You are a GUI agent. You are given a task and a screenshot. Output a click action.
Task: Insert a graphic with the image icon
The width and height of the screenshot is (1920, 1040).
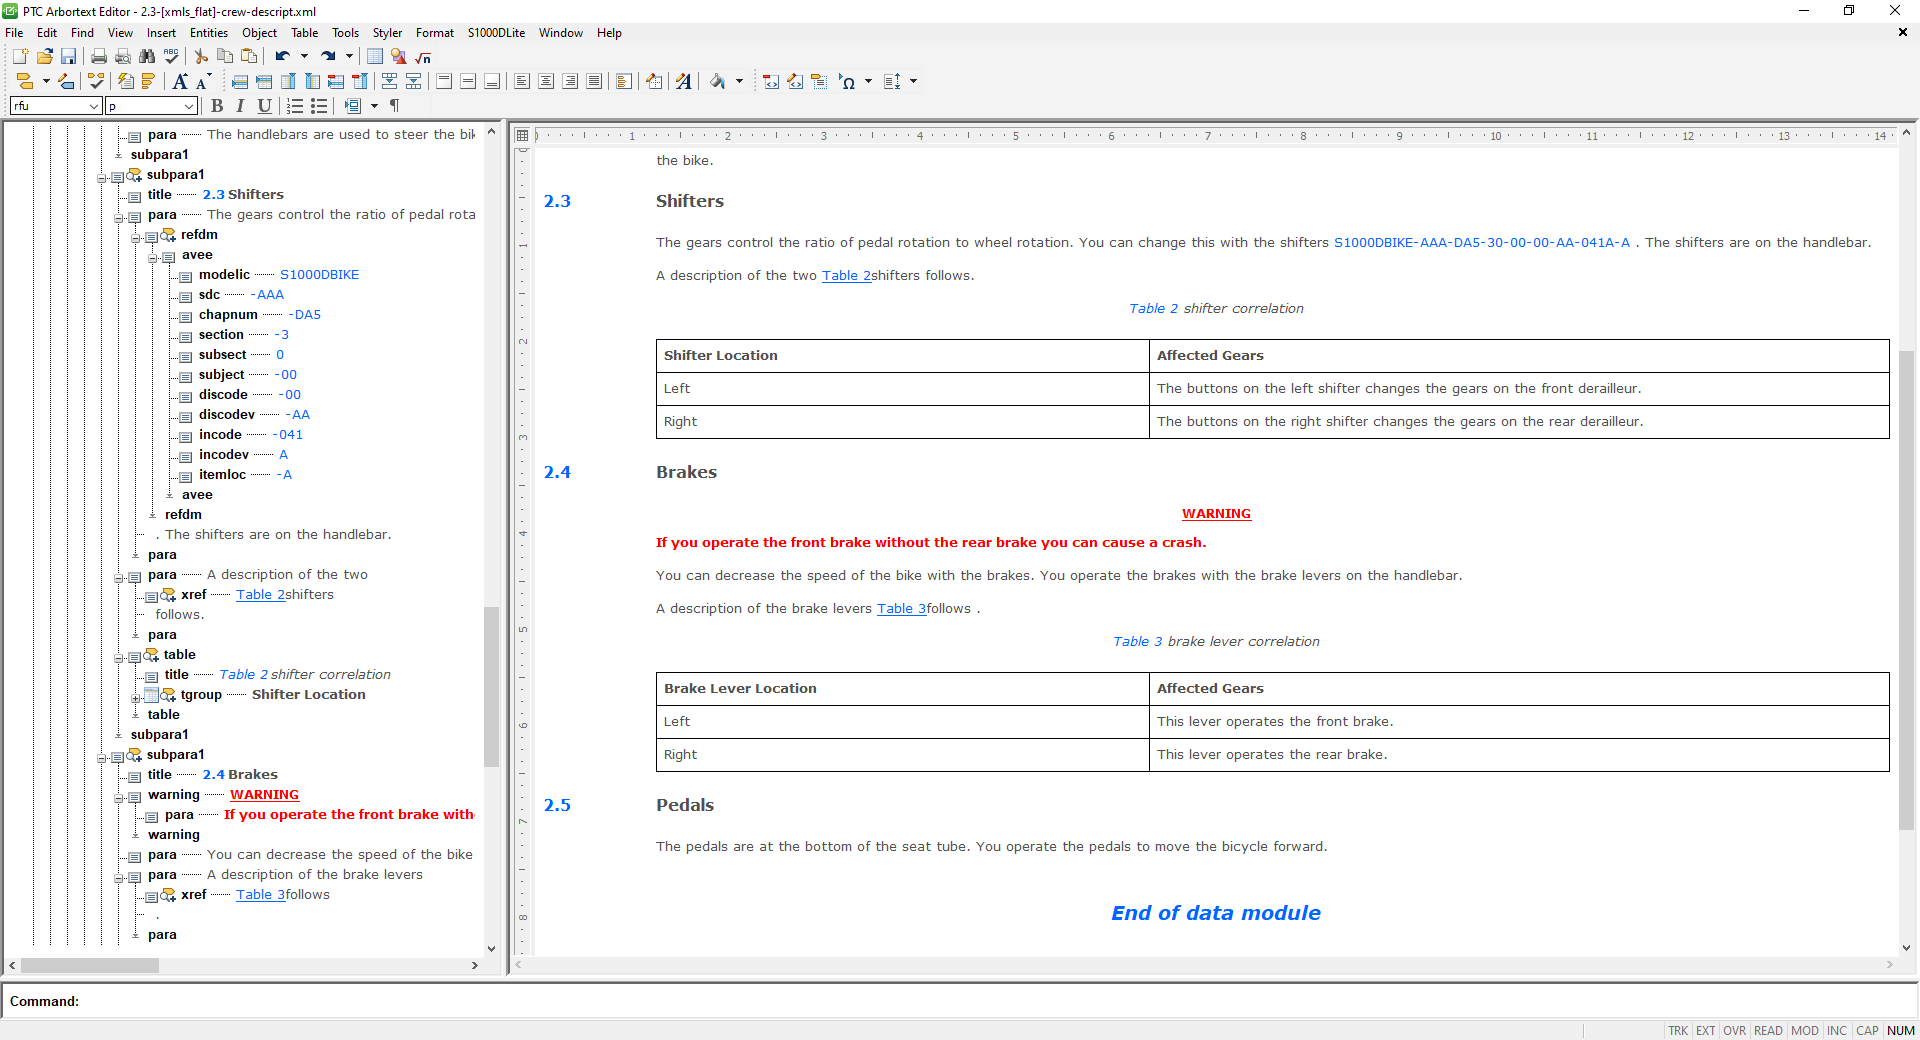point(398,57)
